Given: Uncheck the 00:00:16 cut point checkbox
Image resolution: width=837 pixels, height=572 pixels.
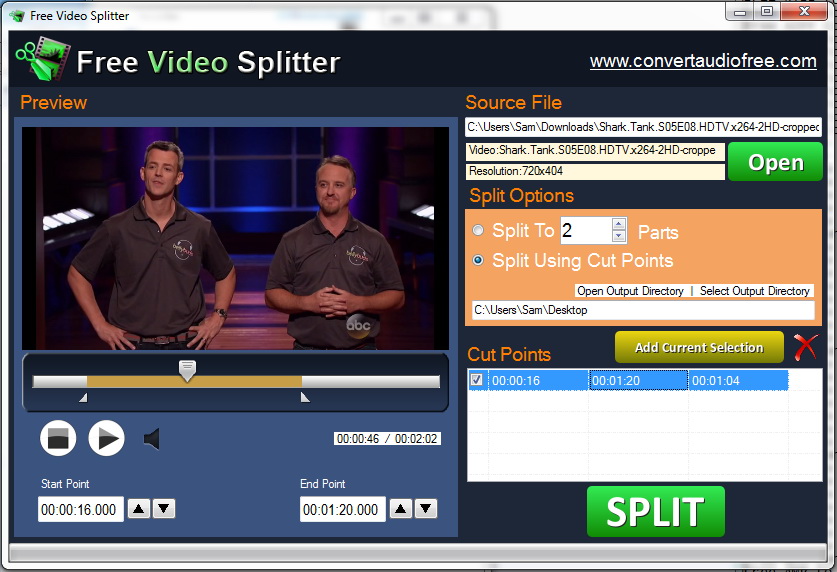Looking at the screenshot, I should (476, 379).
